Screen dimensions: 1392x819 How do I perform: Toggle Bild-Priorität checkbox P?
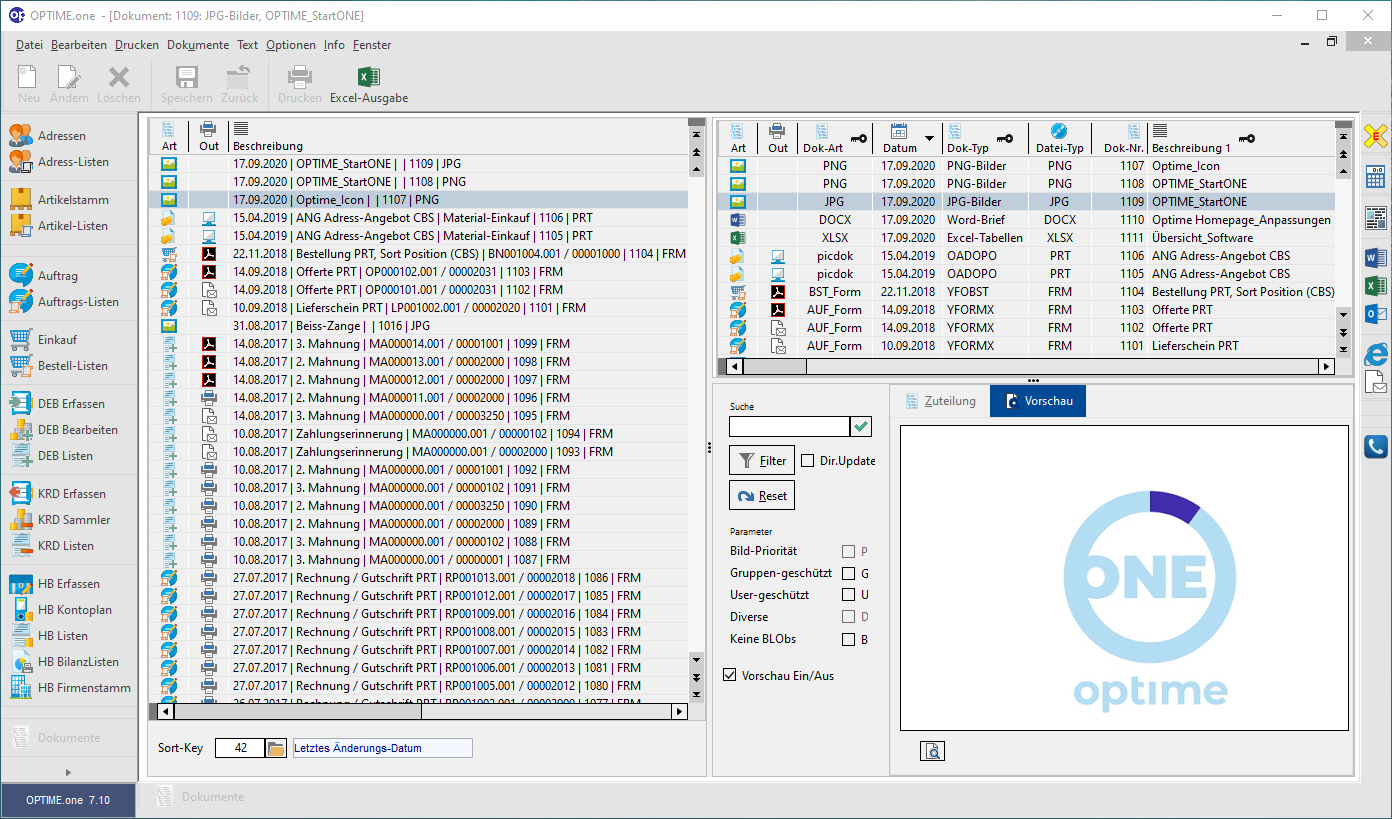point(848,551)
